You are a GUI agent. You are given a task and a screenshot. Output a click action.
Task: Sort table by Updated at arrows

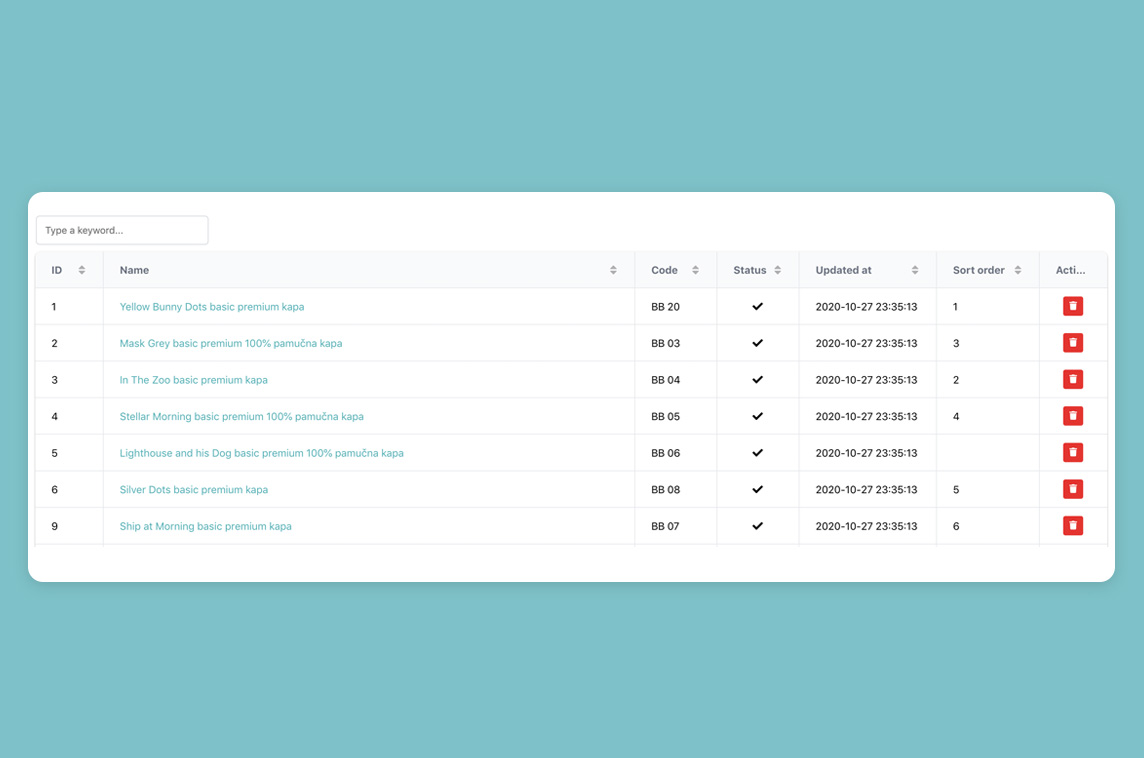click(x=915, y=270)
